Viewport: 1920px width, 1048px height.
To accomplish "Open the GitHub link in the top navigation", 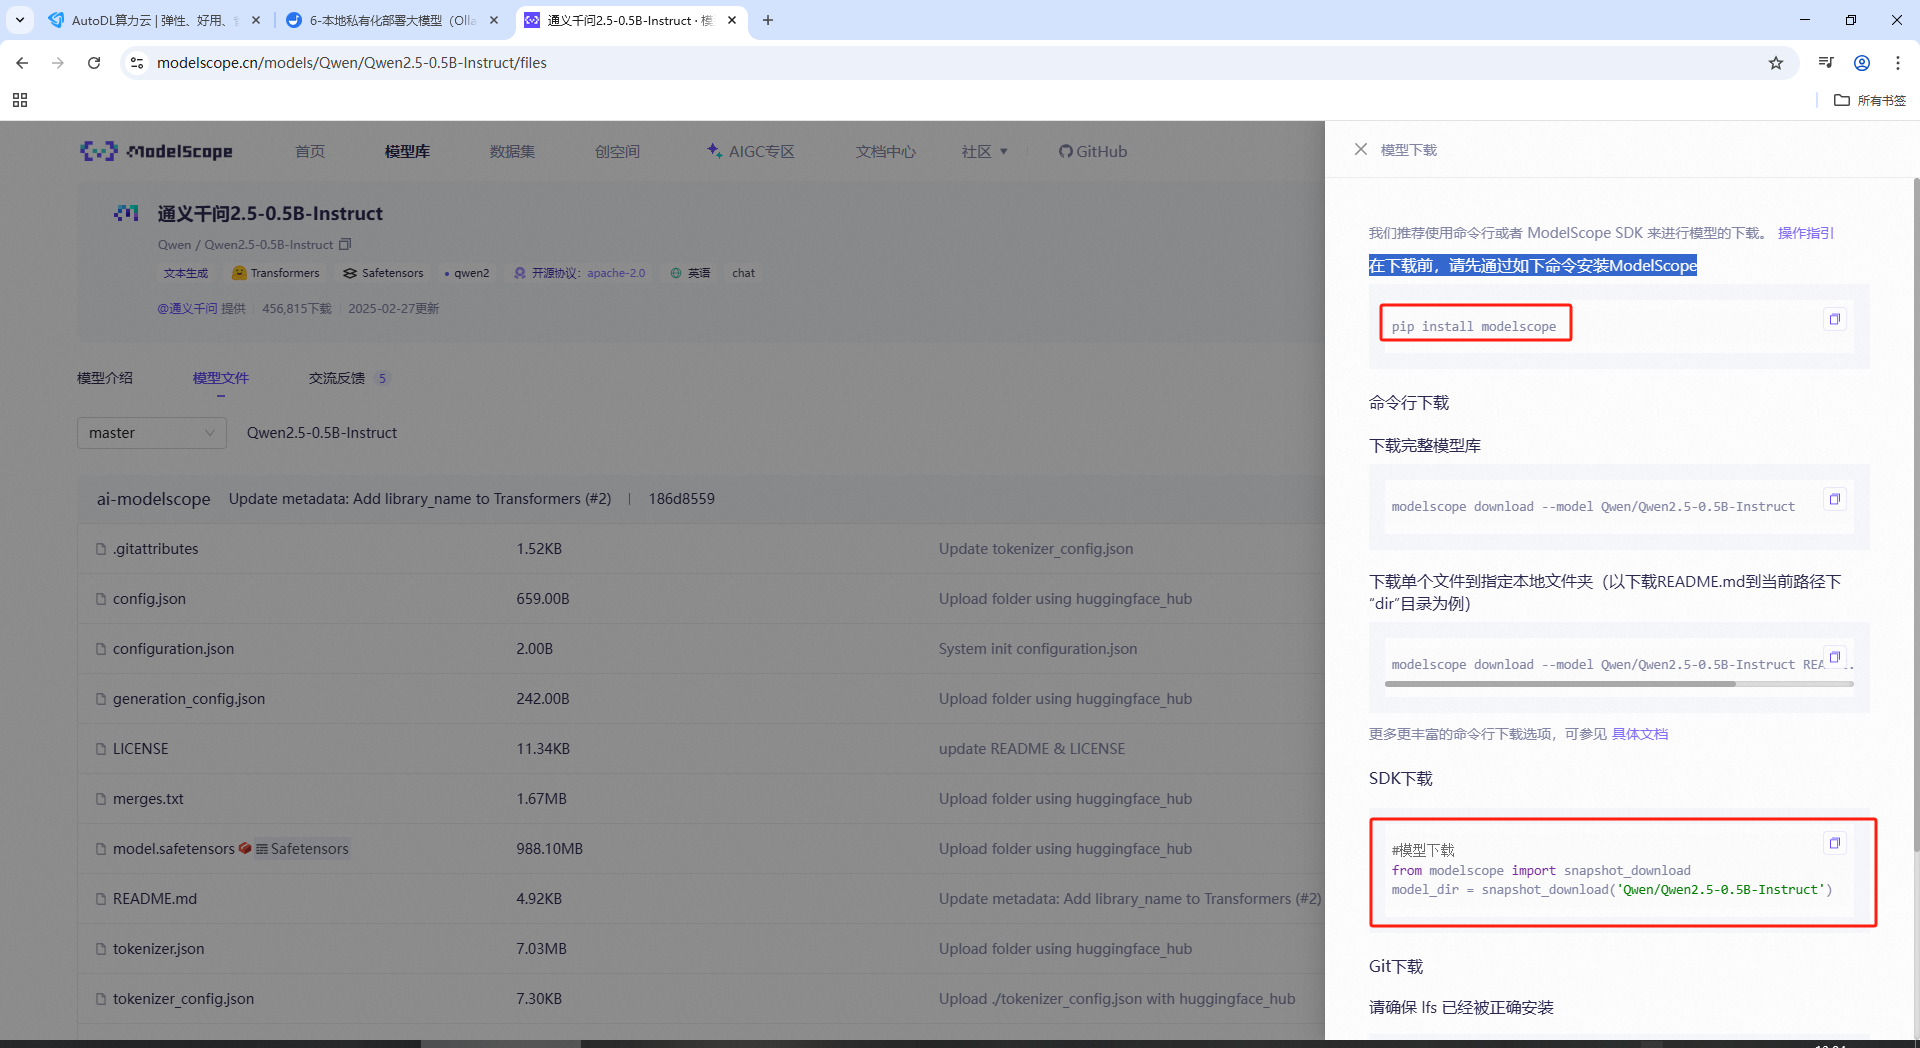I will tap(1092, 151).
